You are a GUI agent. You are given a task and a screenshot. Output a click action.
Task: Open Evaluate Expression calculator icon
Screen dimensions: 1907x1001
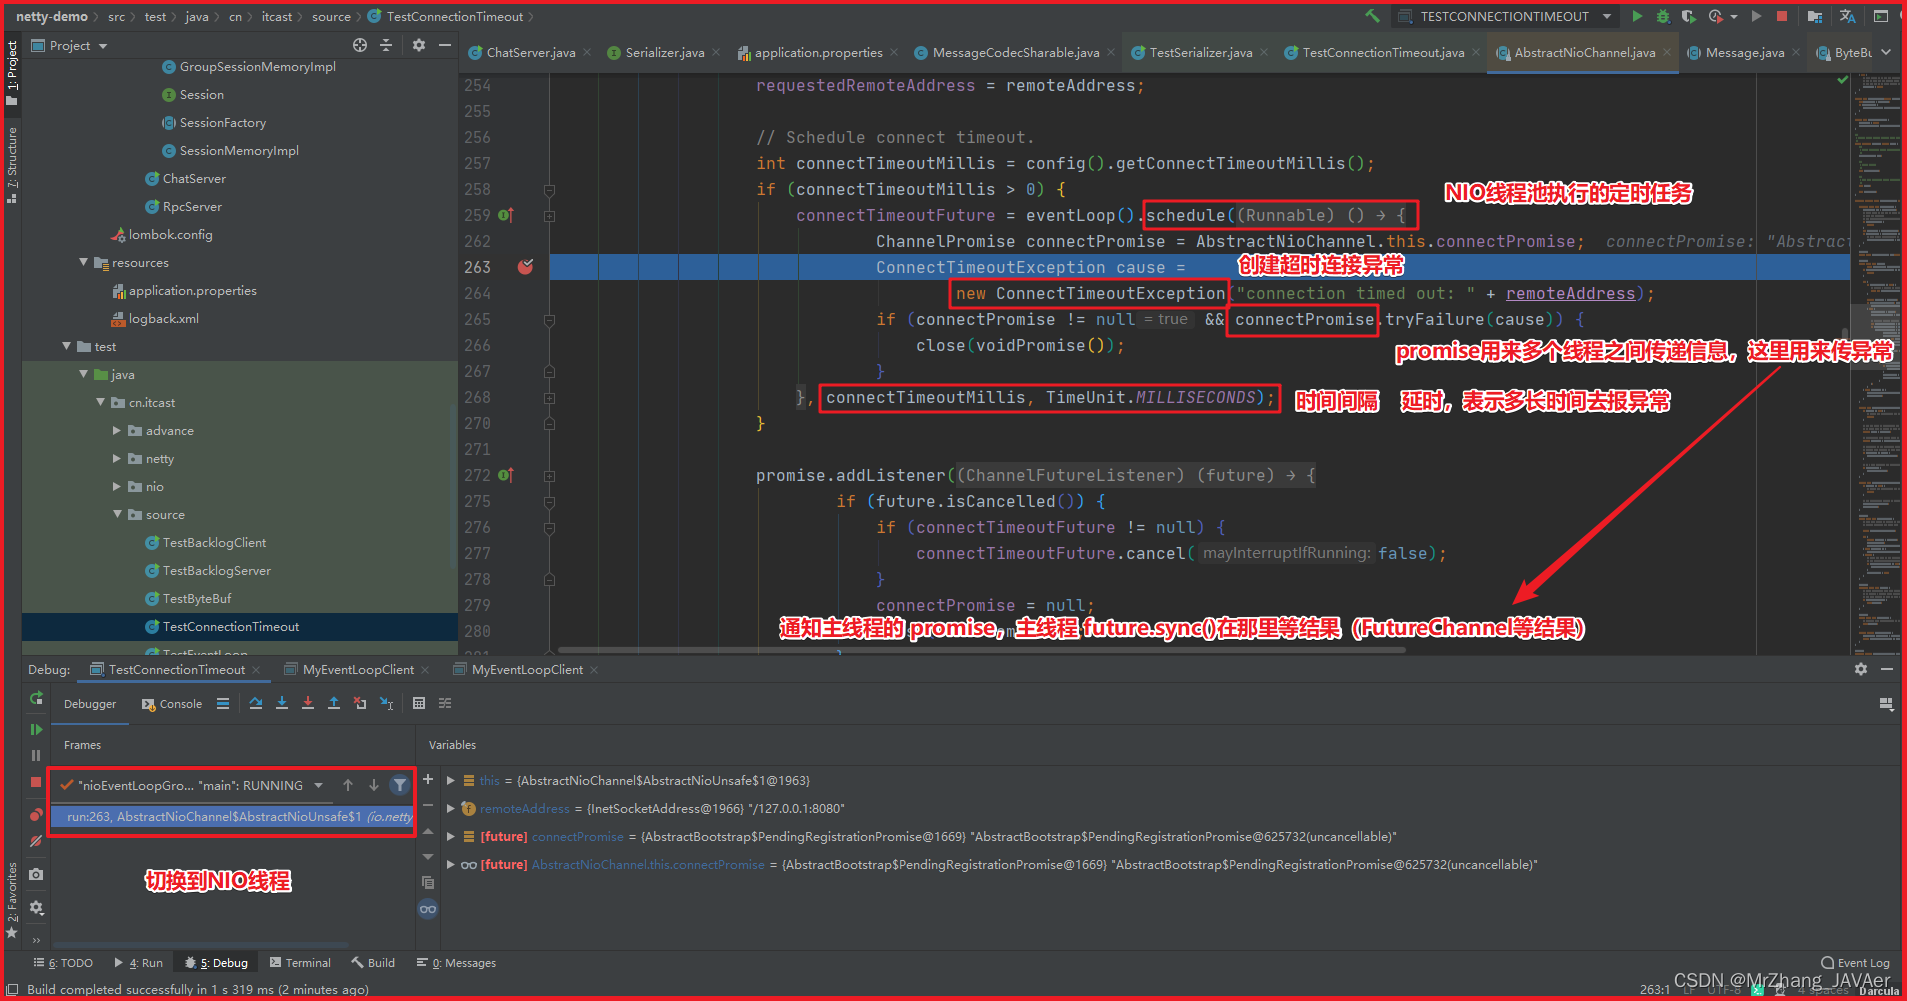[419, 703]
